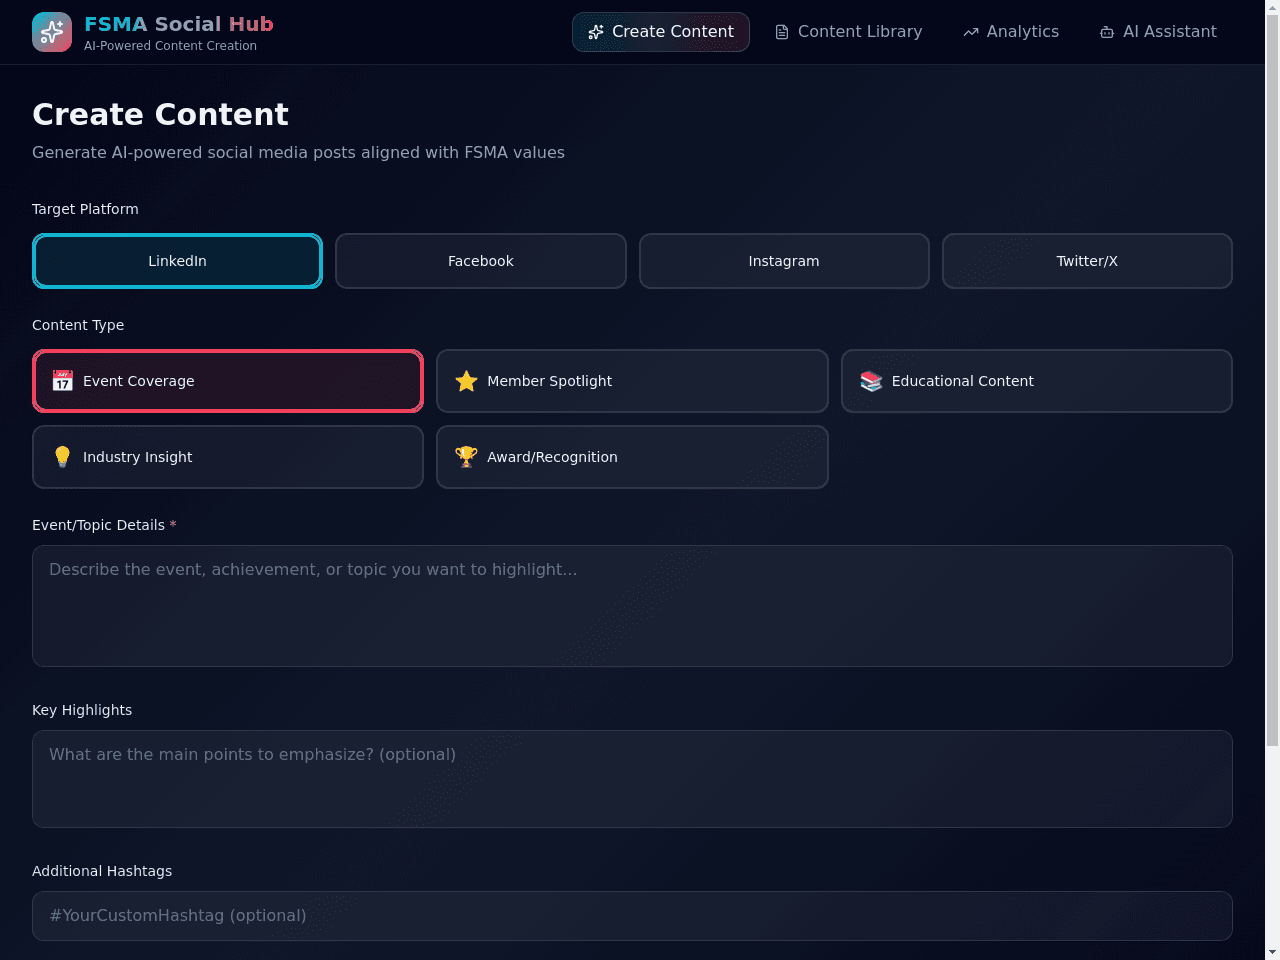Viewport: 1280px width, 960px height.
Task: Select the Event Coverage content type
Action: (x=228, y=381)
